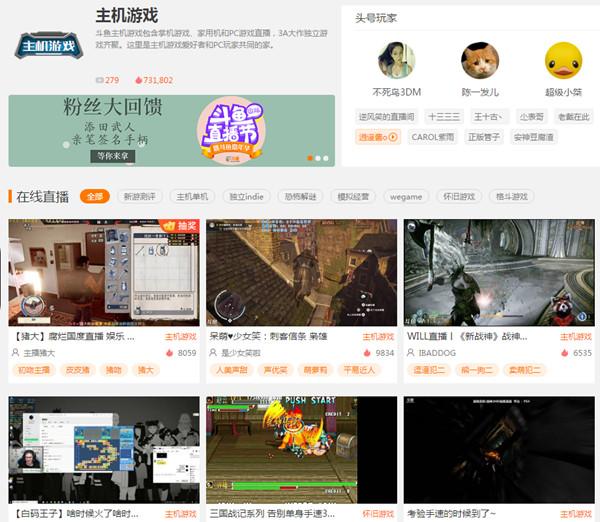The width and height of the screenshot is (600, 522).
Task: Switch to the 新游测评 tab
Action: click(140, 196)
